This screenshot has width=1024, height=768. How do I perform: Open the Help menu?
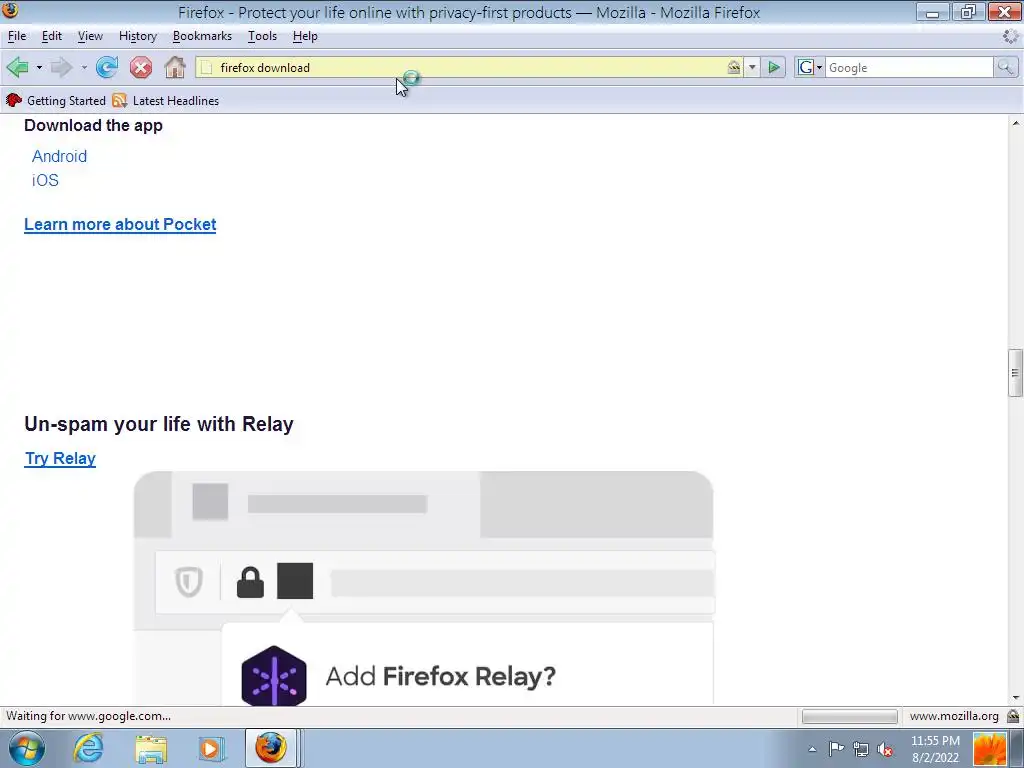[x=305, y=36]
